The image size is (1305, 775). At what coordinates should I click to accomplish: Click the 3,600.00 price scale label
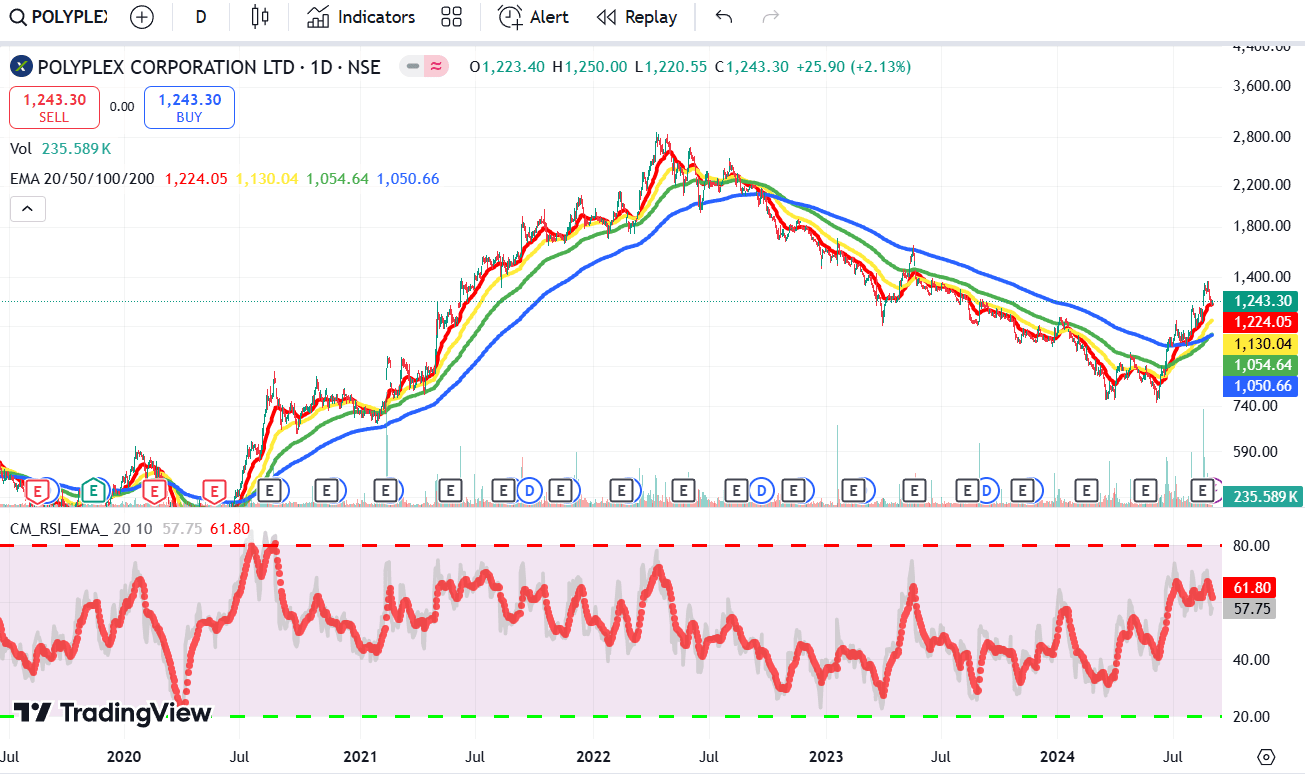click(1262, 86)
